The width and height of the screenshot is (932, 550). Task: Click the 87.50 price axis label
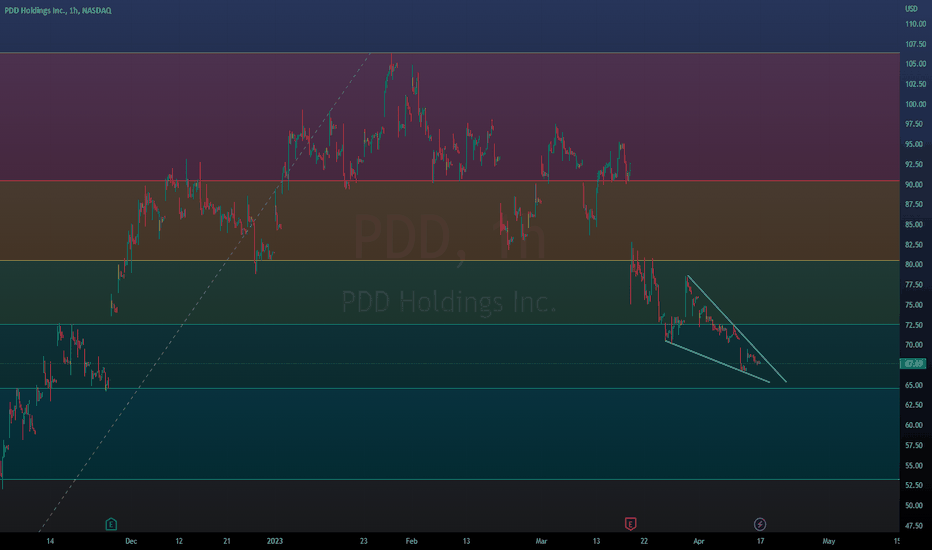point(915,204)
